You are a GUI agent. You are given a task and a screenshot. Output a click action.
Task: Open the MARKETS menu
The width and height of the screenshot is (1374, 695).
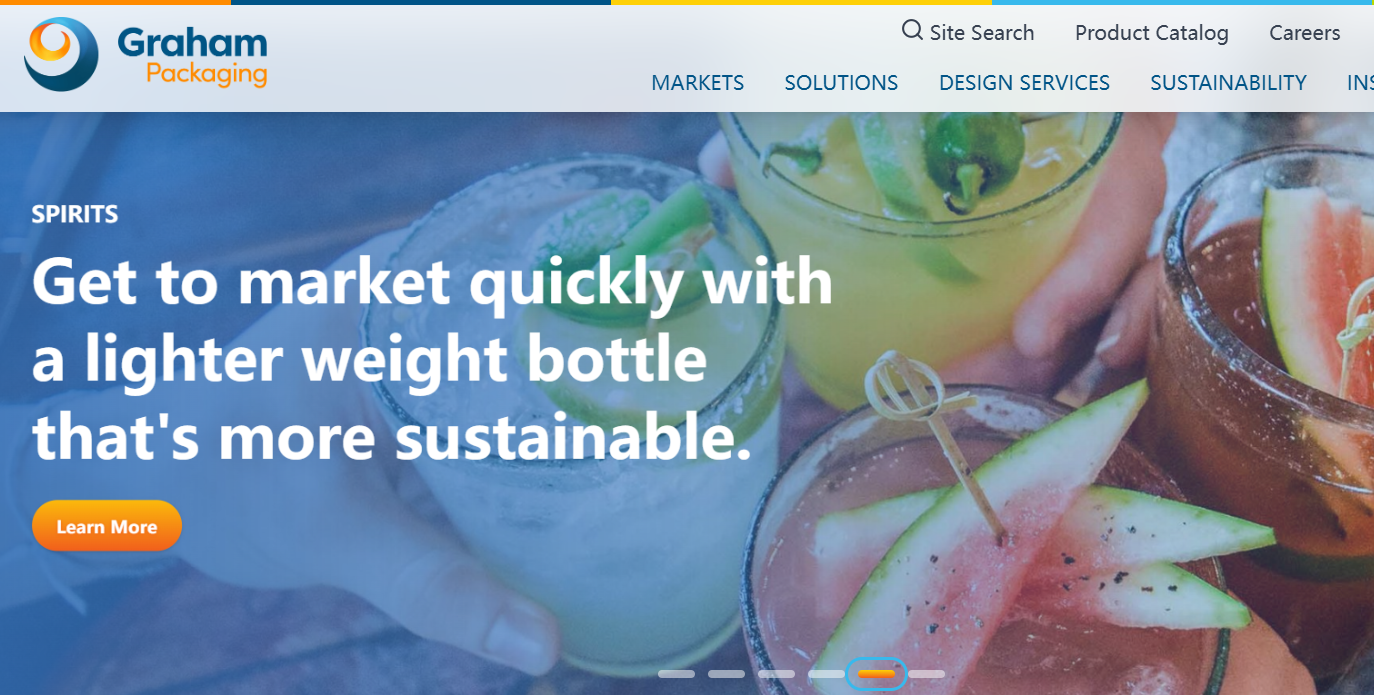698,83
